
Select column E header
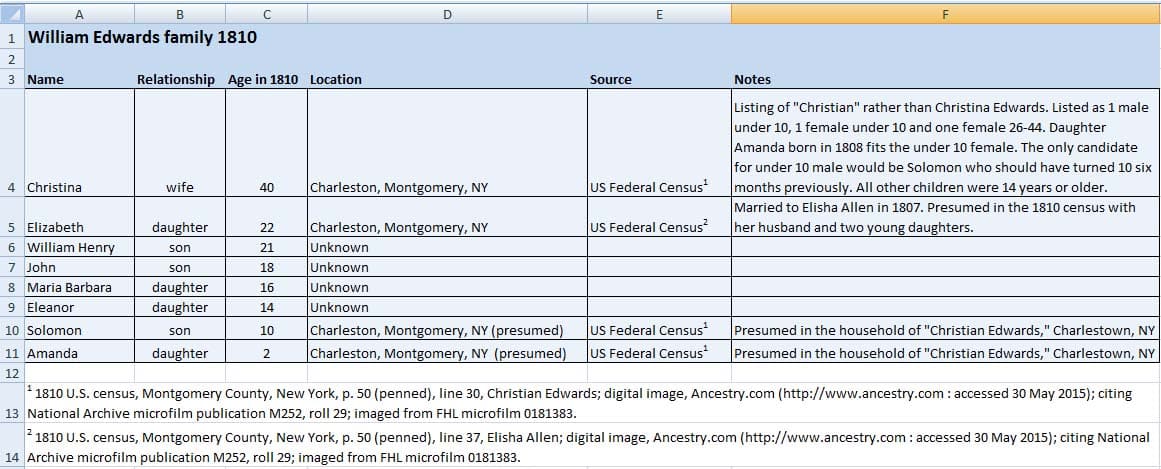(658, 14)
